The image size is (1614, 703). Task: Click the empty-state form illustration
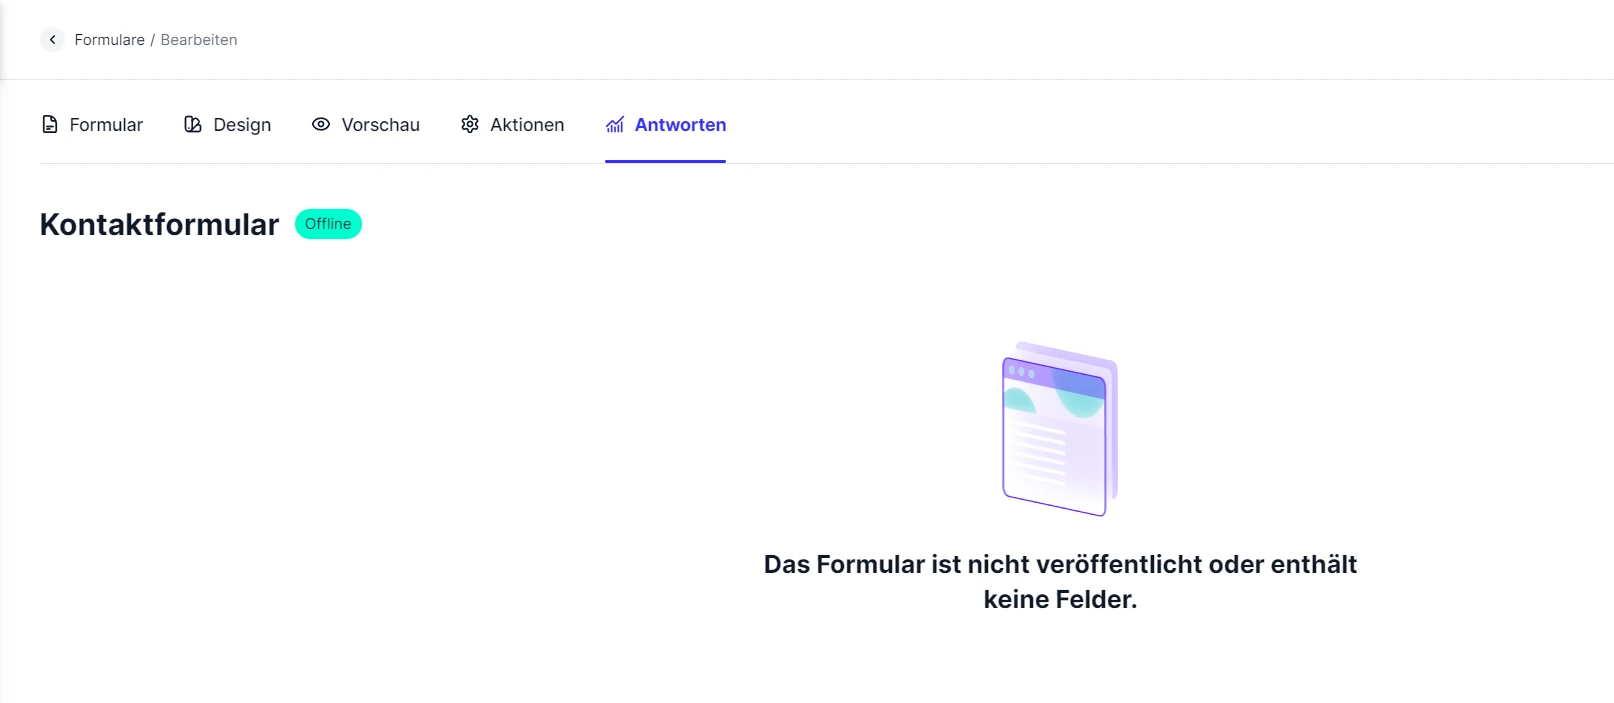[1060, 429]
